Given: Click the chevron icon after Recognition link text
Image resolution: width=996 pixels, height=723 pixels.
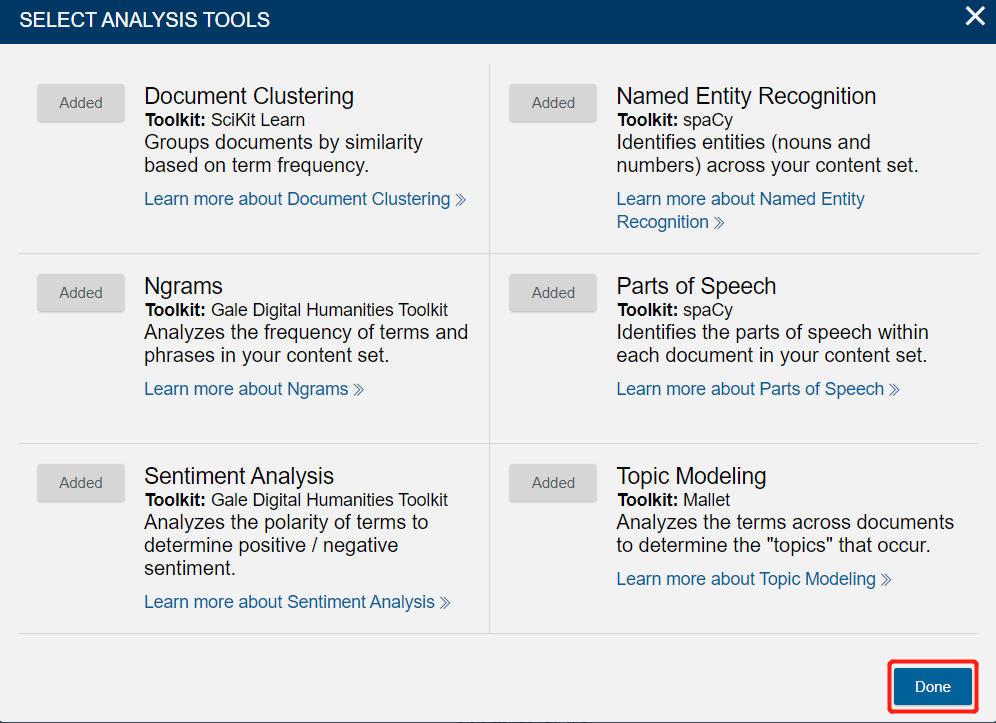Looking at the screenshot, I should tap(719, 223).
